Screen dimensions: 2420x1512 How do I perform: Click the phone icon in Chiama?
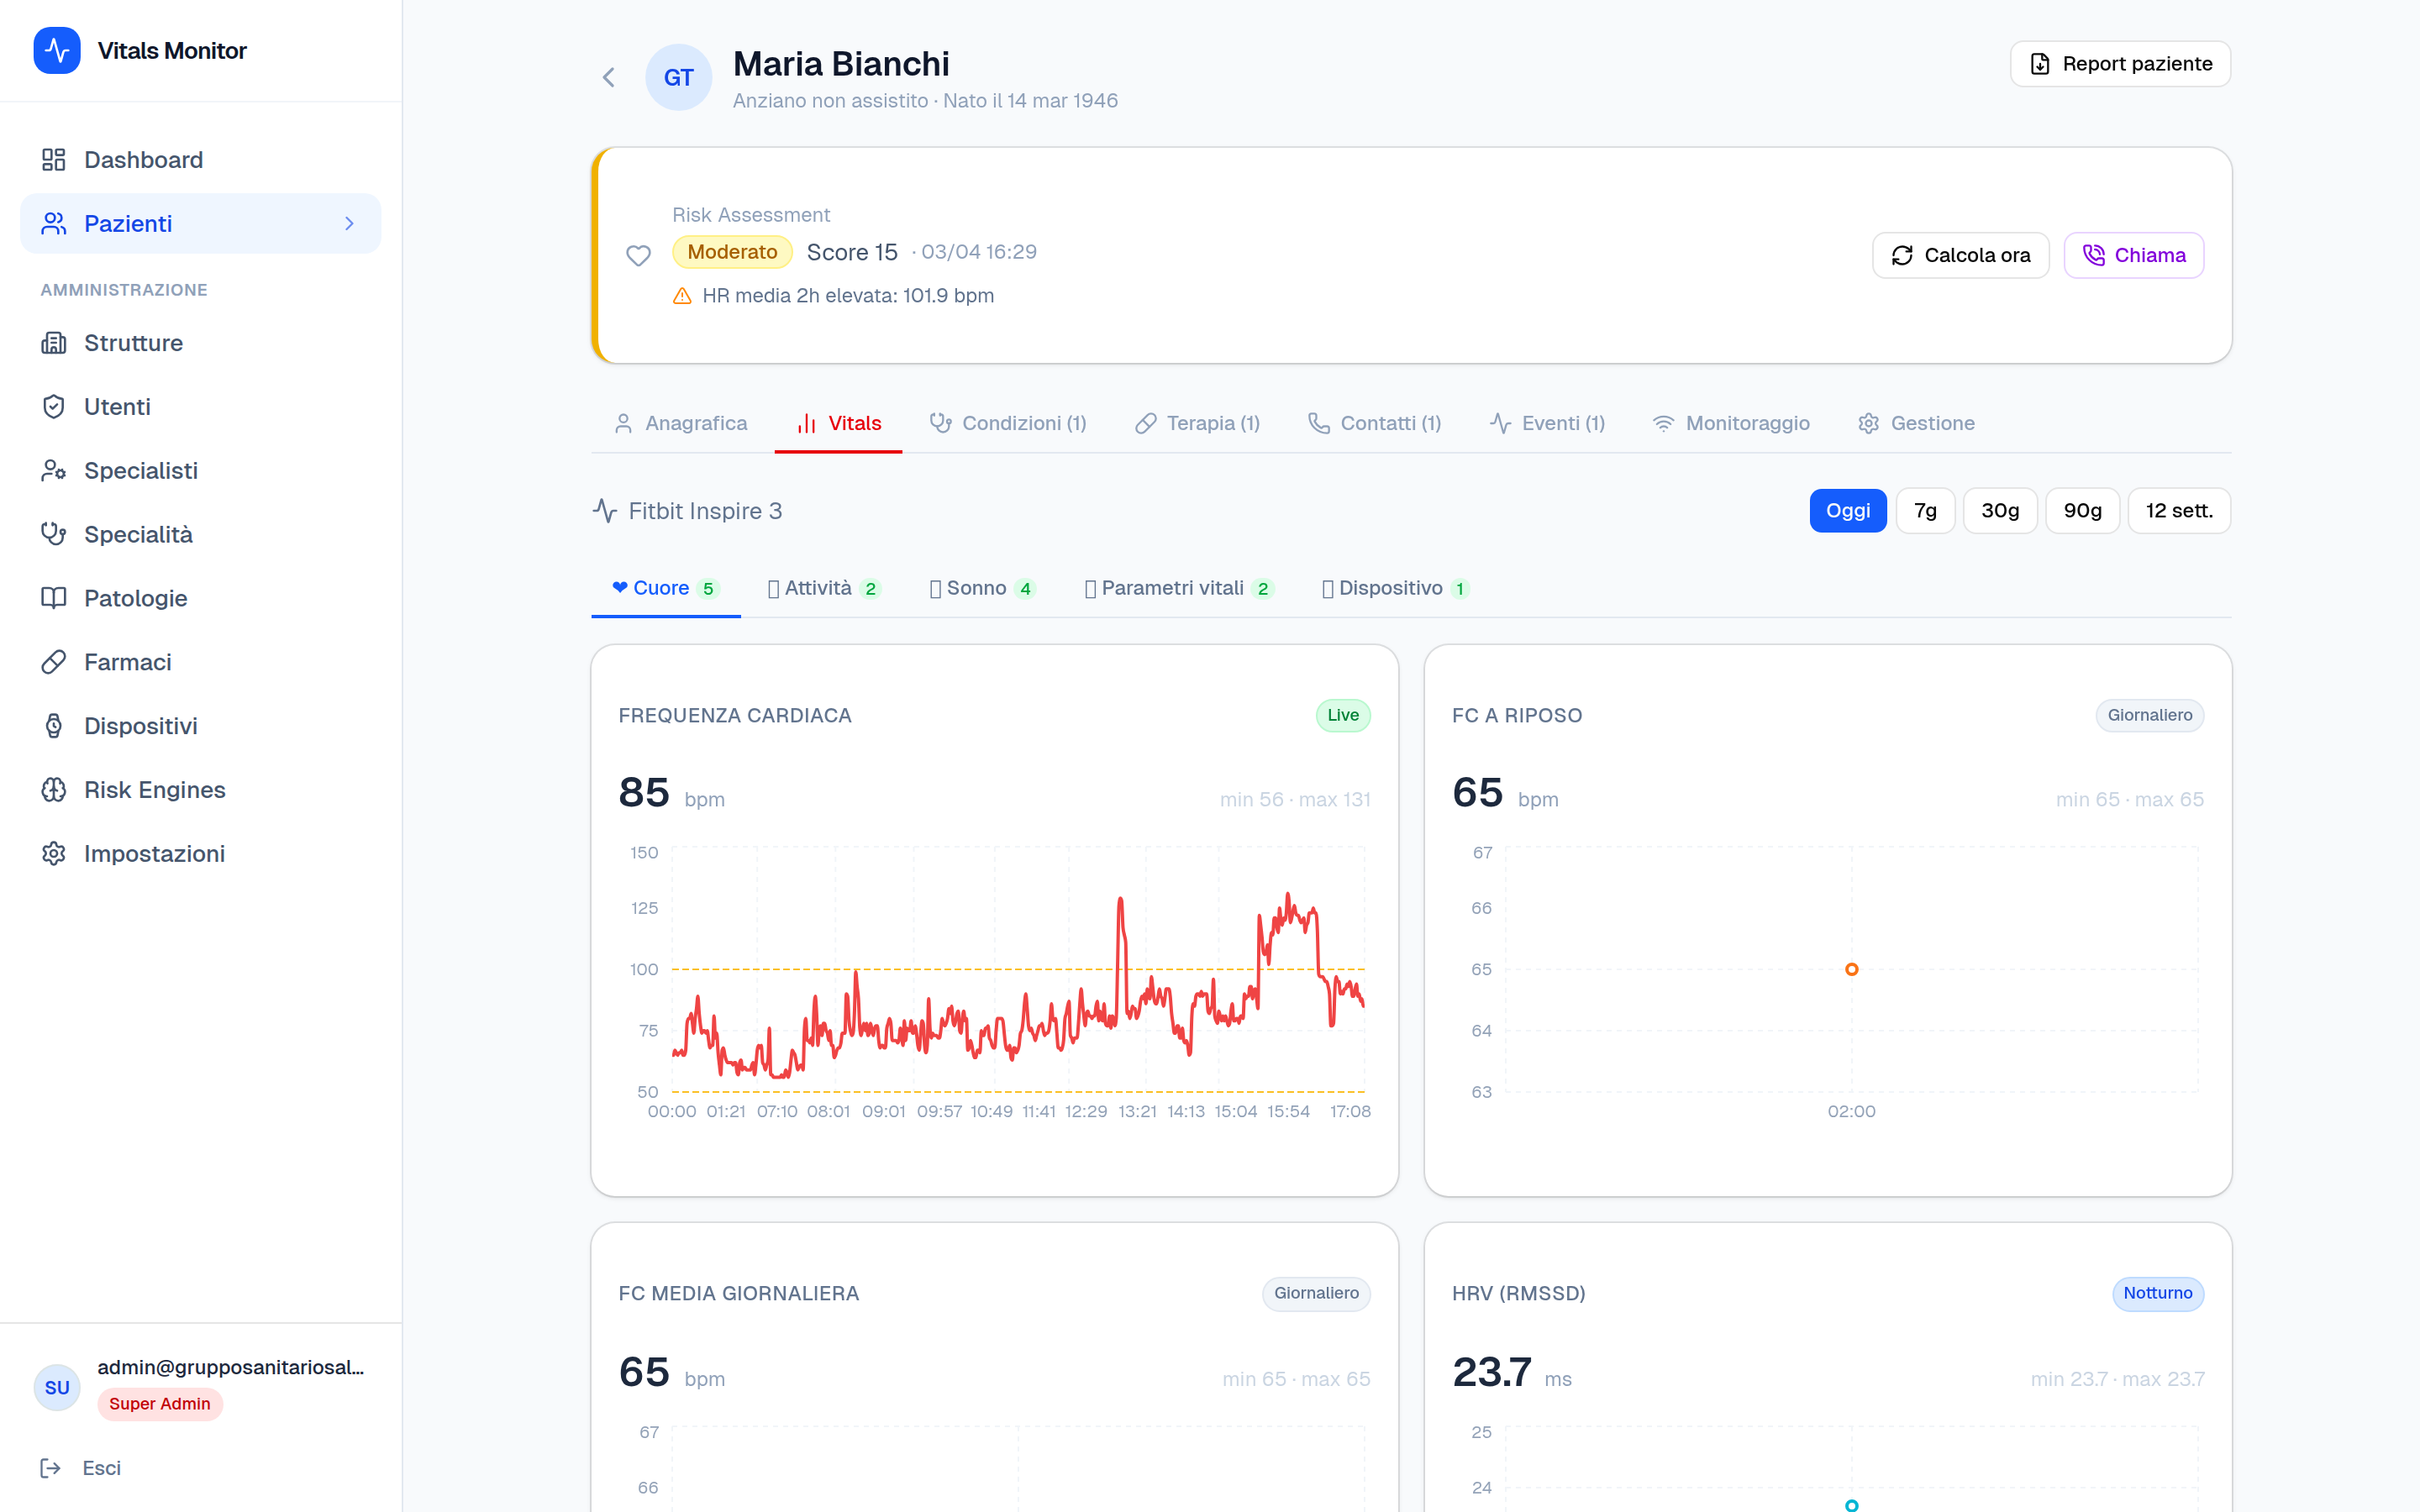(2094, 256)
